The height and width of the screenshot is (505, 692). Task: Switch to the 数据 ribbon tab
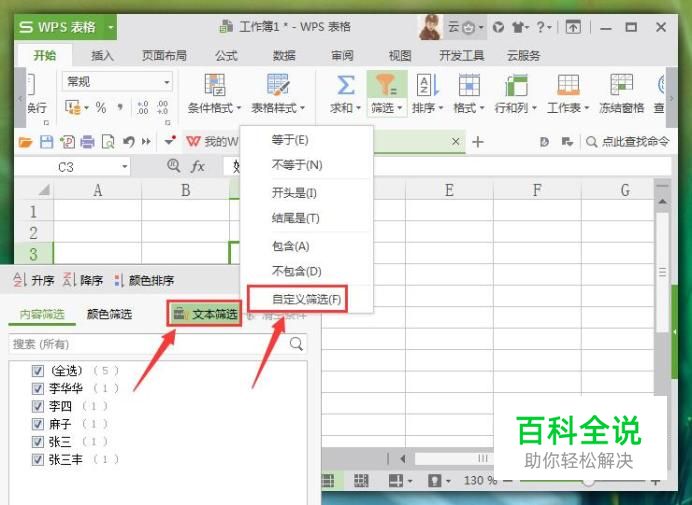(284, 56)
